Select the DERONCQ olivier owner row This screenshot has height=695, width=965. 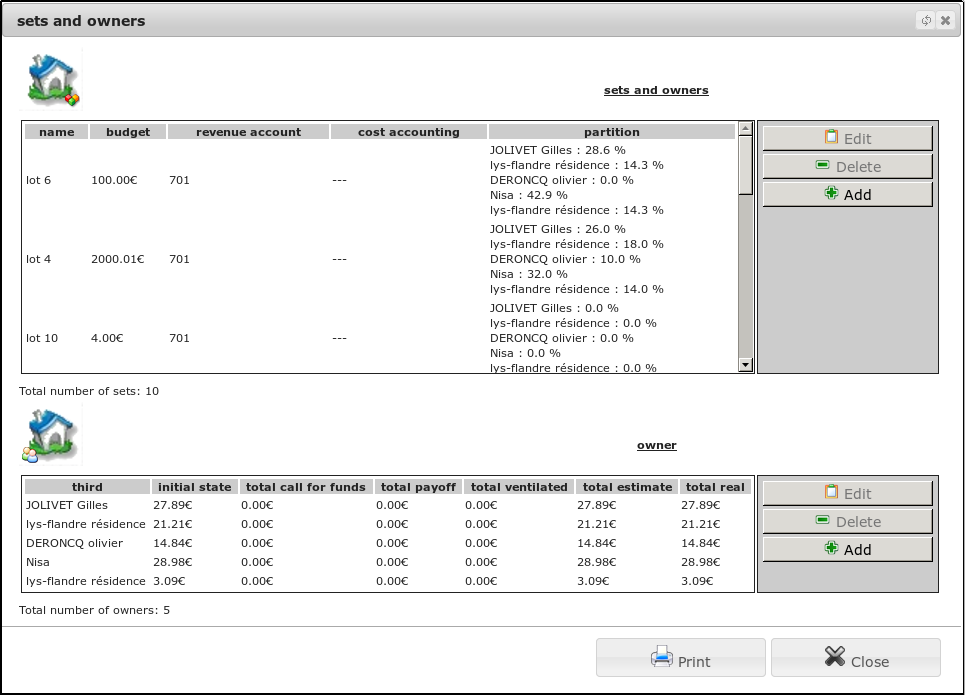388,543
